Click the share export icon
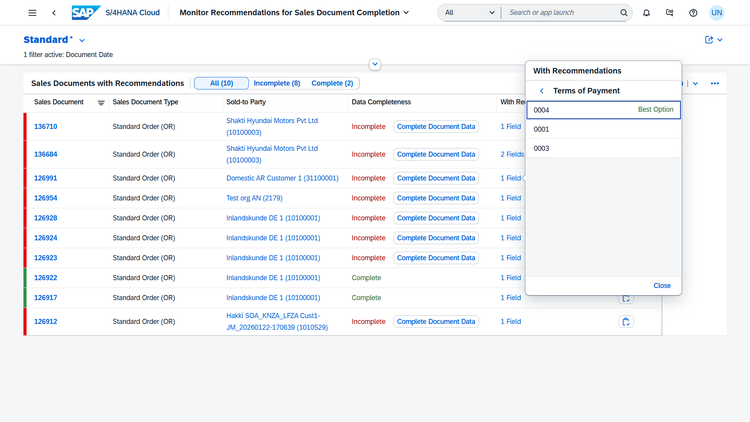The height and width of the screenshot is (422, 750). click(x=709, y=40)
